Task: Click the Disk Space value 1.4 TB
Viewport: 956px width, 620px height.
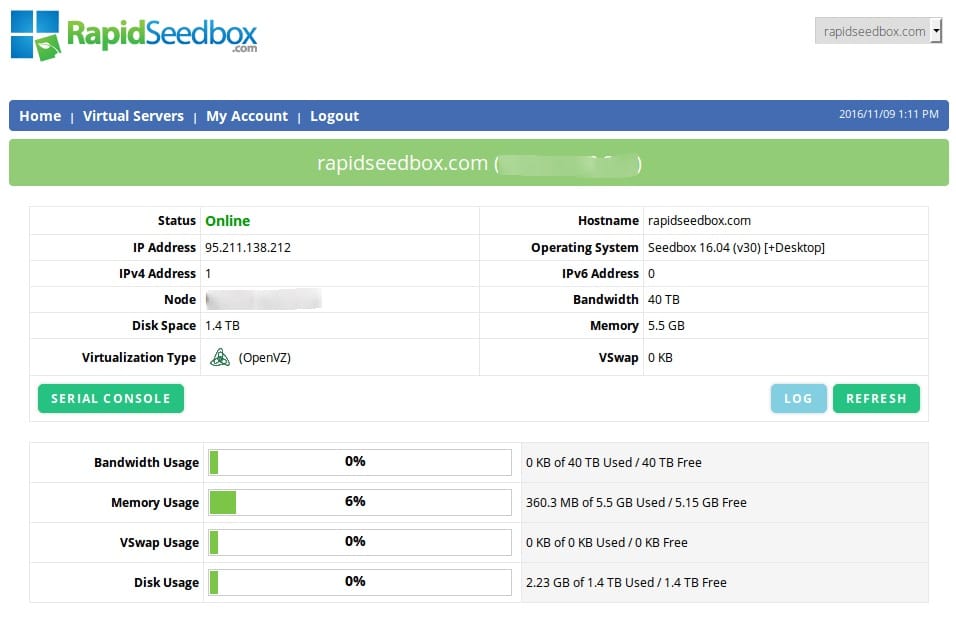Action: [x=222, y=326]
